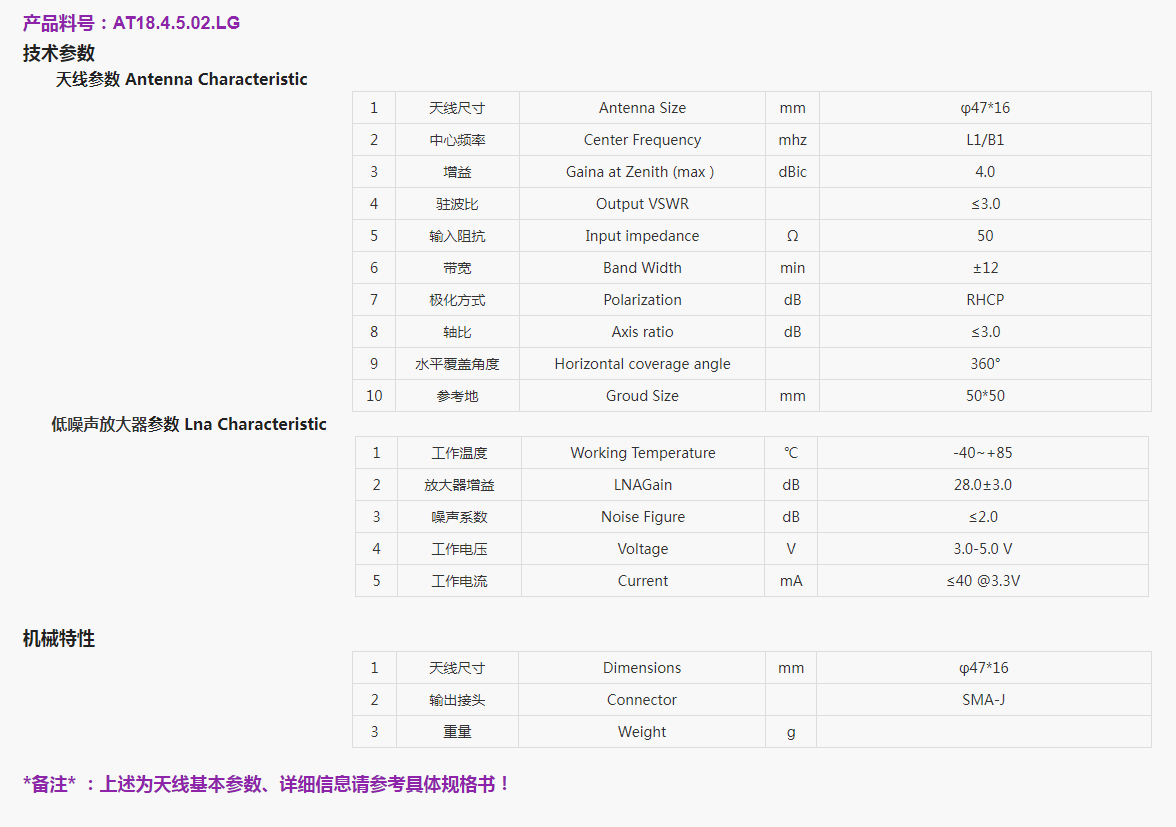Select the 28.0±3.0 gain value
Screen dimensions: 1176x827
point(982,485)
